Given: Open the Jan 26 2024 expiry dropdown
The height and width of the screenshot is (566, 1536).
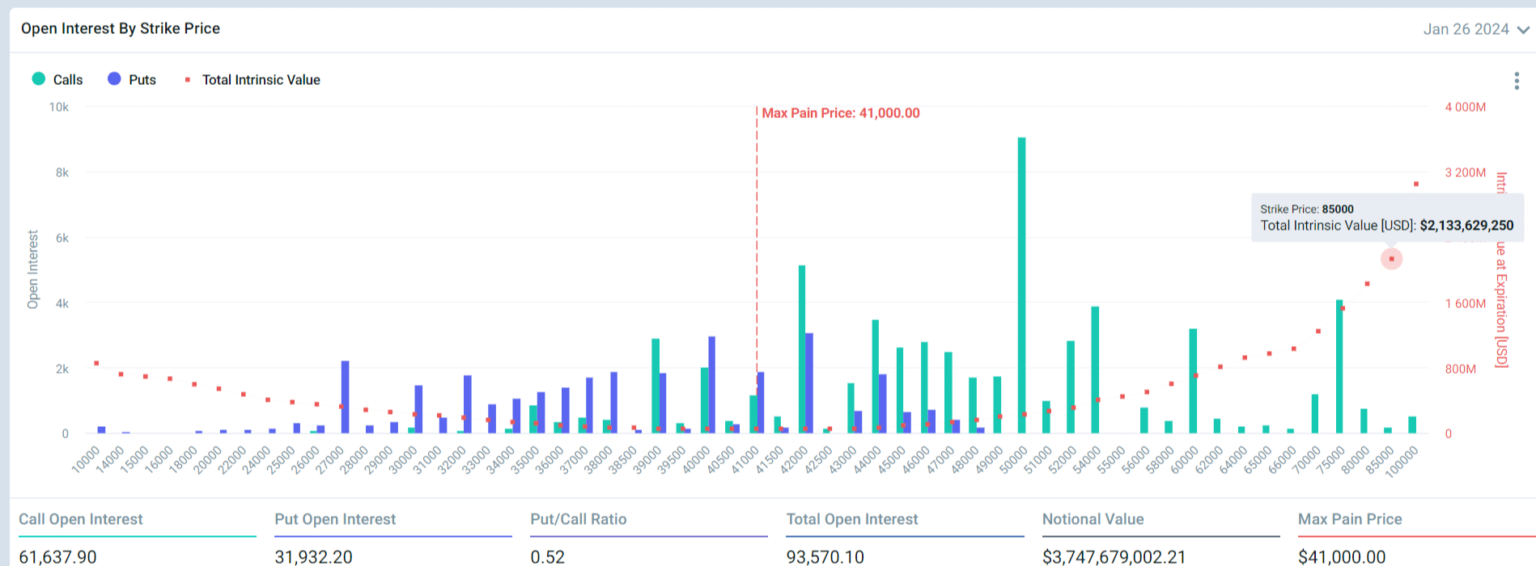Looking at the screenshot, I should (x=1476, y=29).
